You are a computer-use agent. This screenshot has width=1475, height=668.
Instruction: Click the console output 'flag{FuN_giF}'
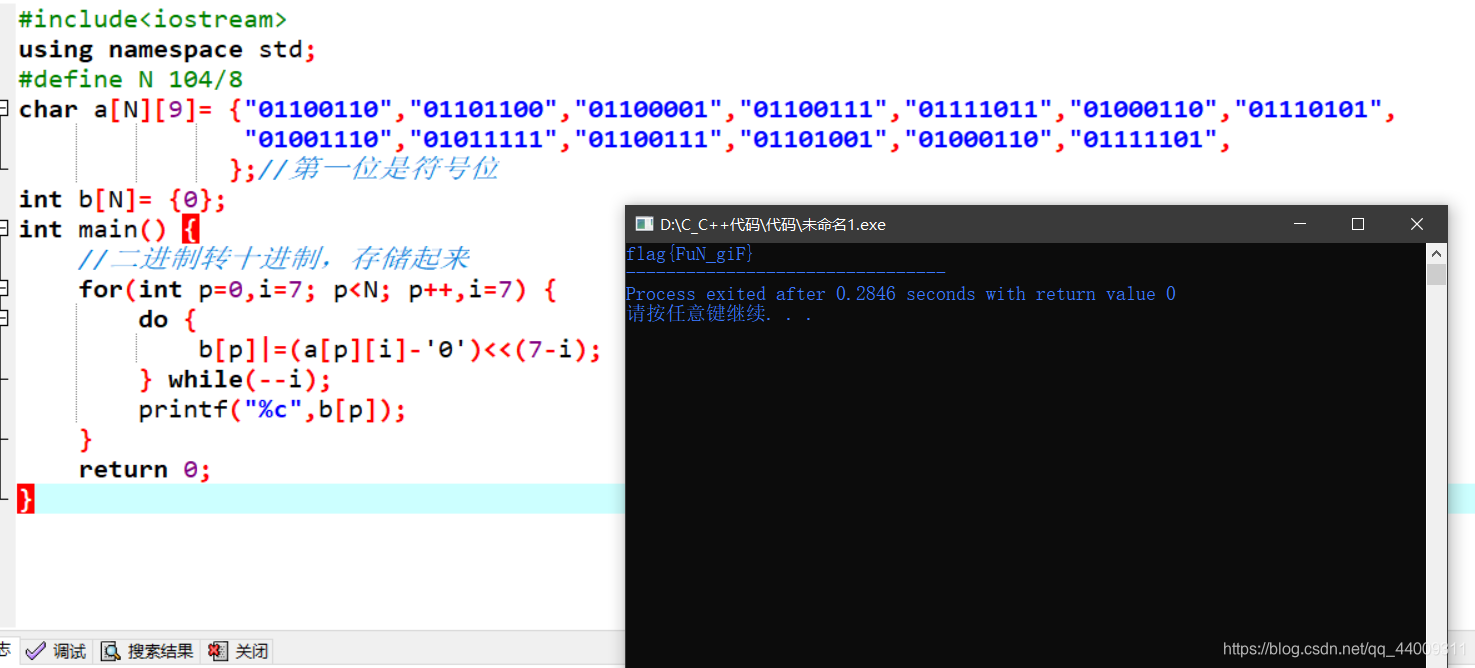tap(690, 254)
